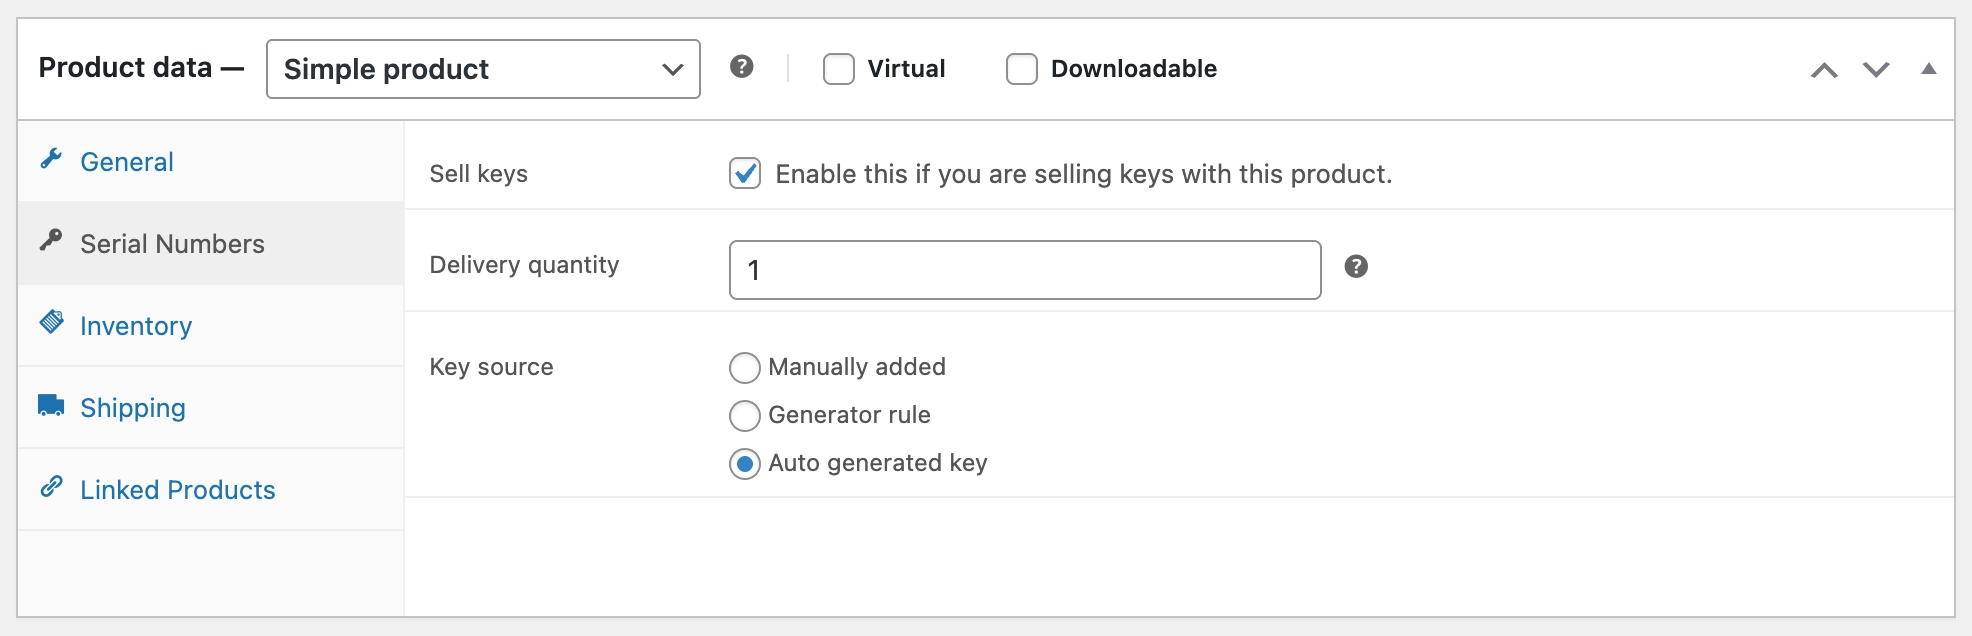Click the key icon beside Serial Numbers
The image size is (1972, 636).
pyautogui.click(x=52, y=243)
